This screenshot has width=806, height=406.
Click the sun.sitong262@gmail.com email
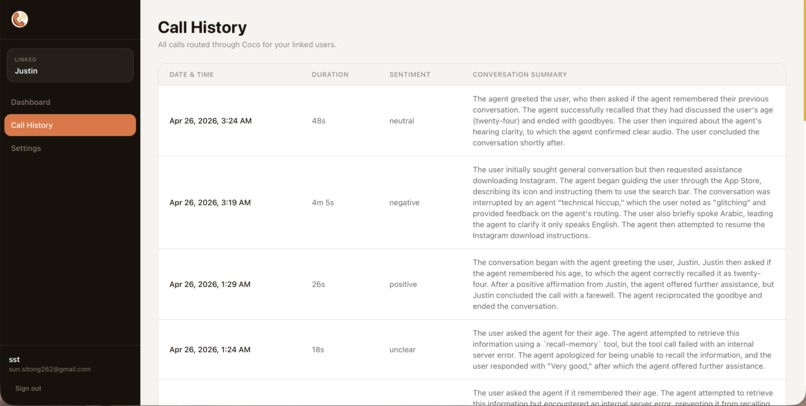pyautogui.click(x=50, y=369)
